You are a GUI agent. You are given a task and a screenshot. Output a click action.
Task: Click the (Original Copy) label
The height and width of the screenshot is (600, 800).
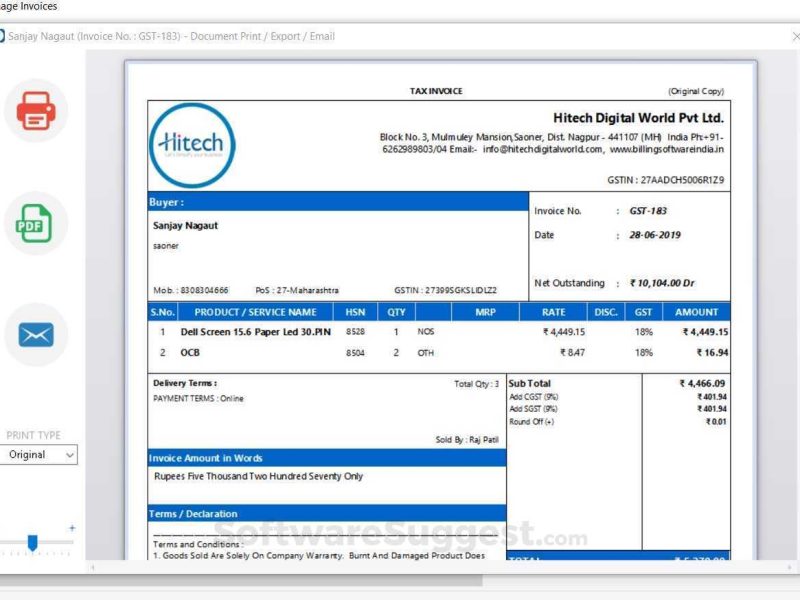pyautogui.click(x=696, y=91)
